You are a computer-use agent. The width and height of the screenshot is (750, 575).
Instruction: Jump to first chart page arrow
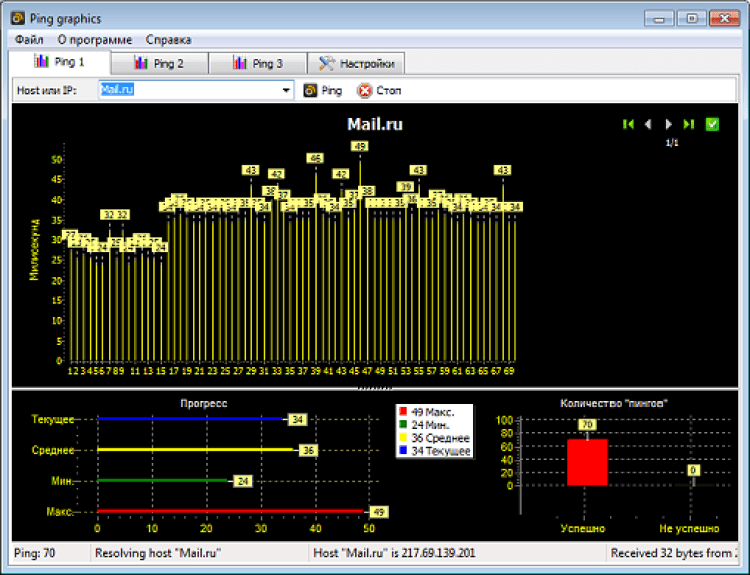[628, 124]
